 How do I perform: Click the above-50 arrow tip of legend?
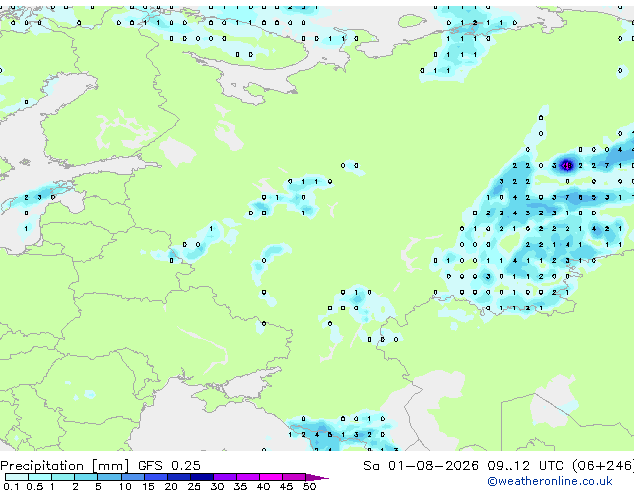(317, 478)
